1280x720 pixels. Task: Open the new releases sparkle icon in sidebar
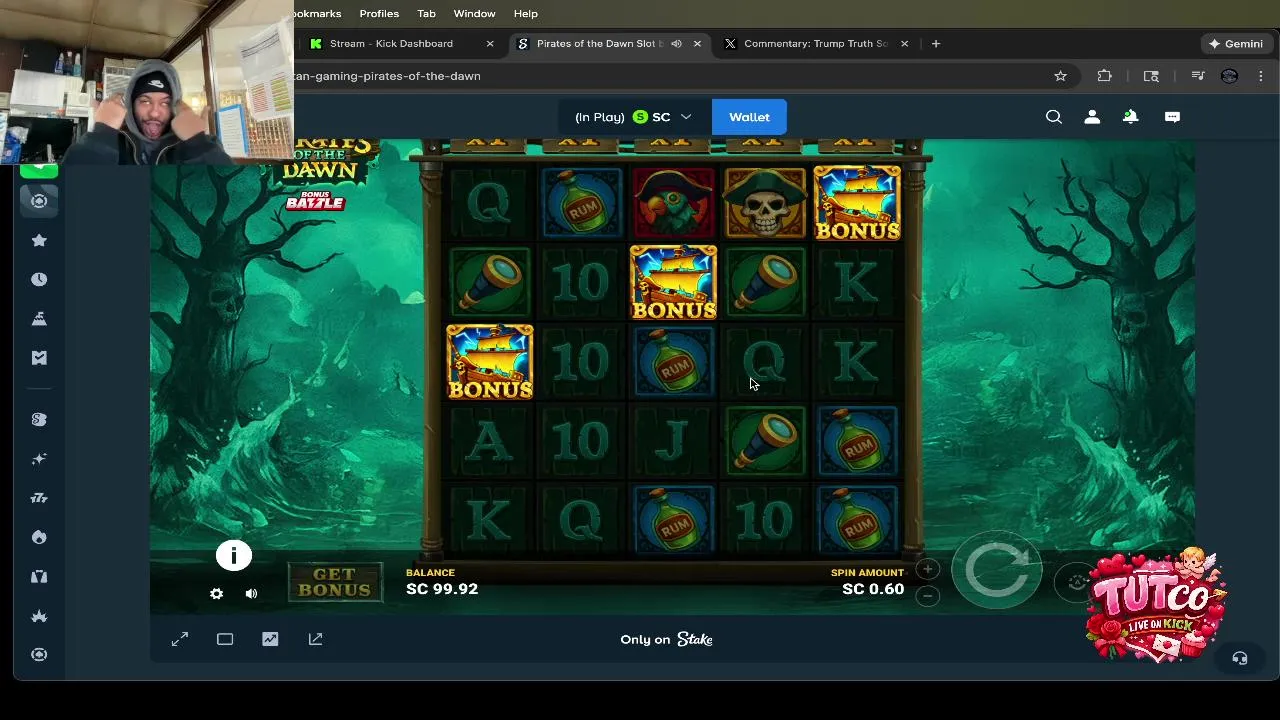coord(39,458)
